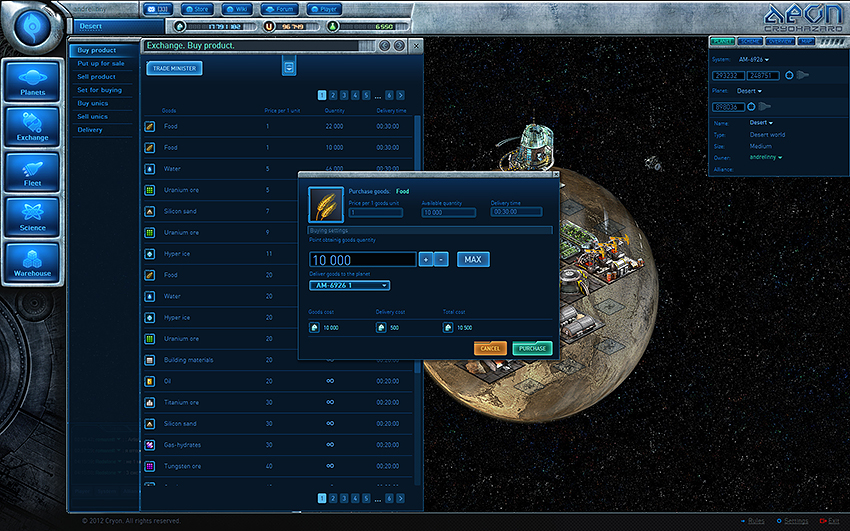
Task: Go to the Science section
Action: (x=32, y=217)
